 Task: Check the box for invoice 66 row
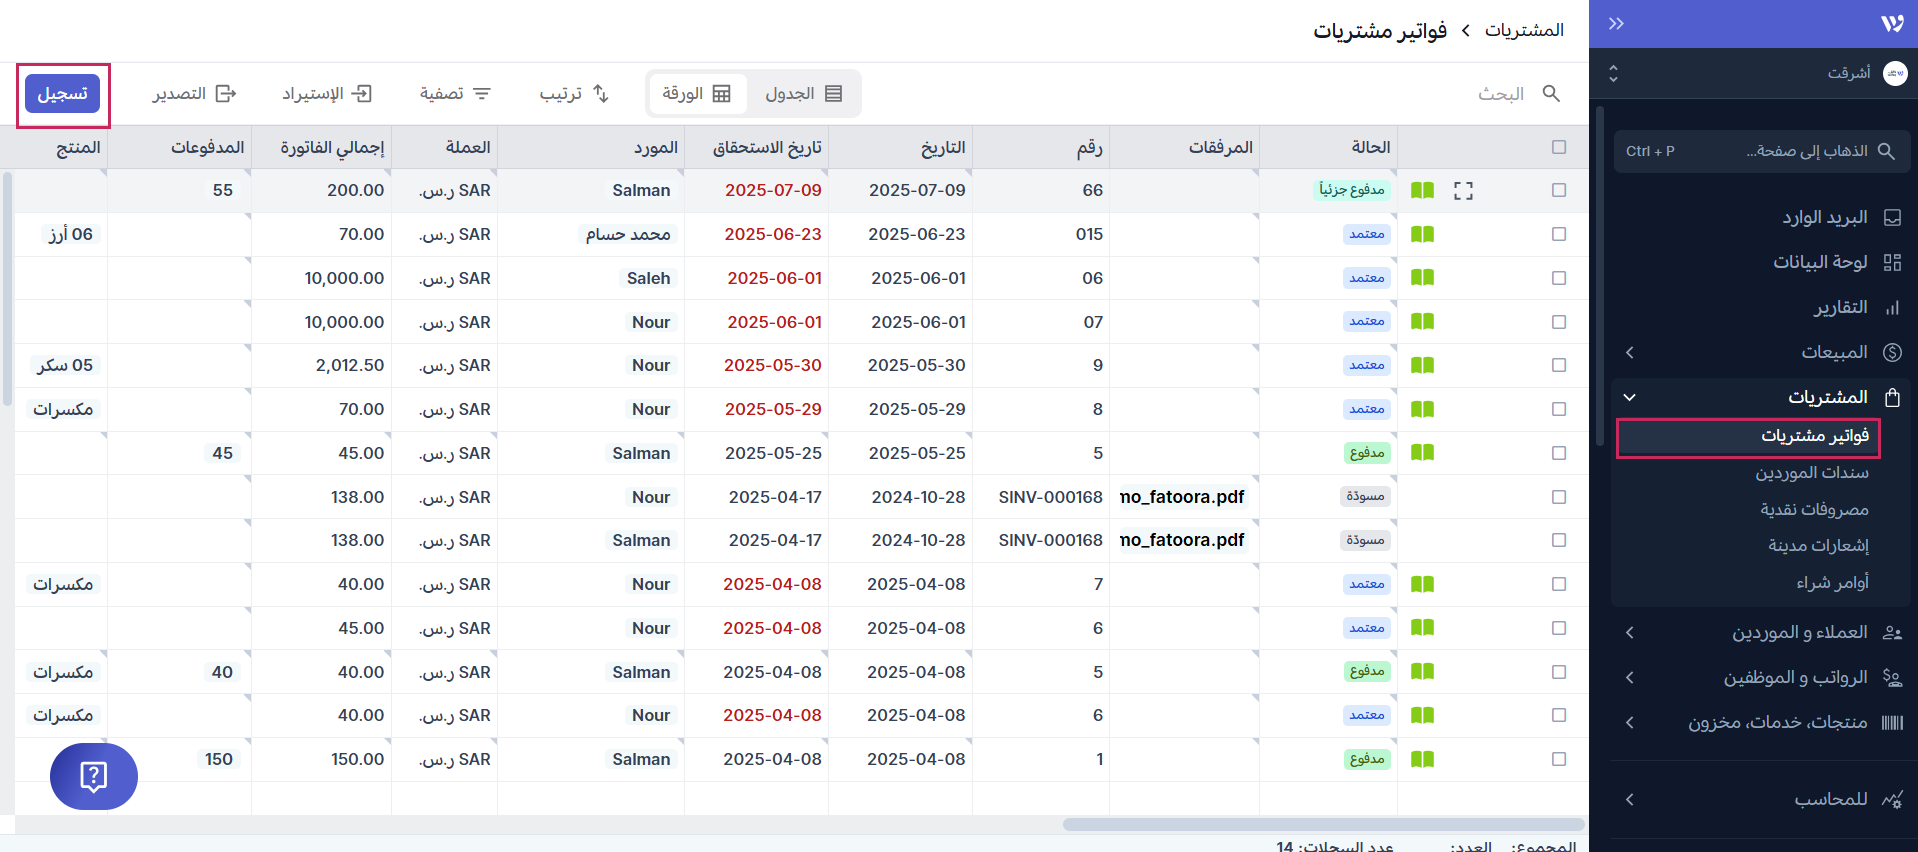click(x=1559, y=191)
